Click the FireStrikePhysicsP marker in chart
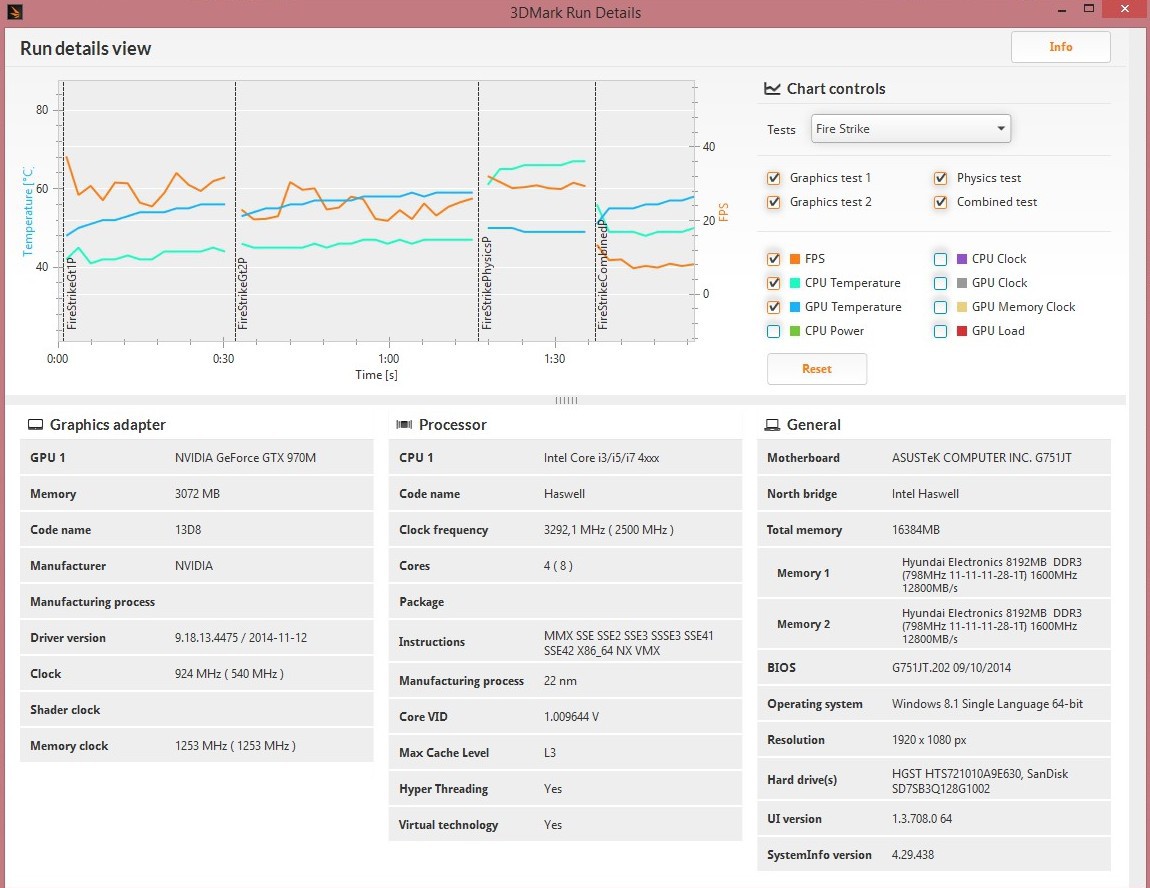This screenshot has height=888, width=1150. point(486,283)
